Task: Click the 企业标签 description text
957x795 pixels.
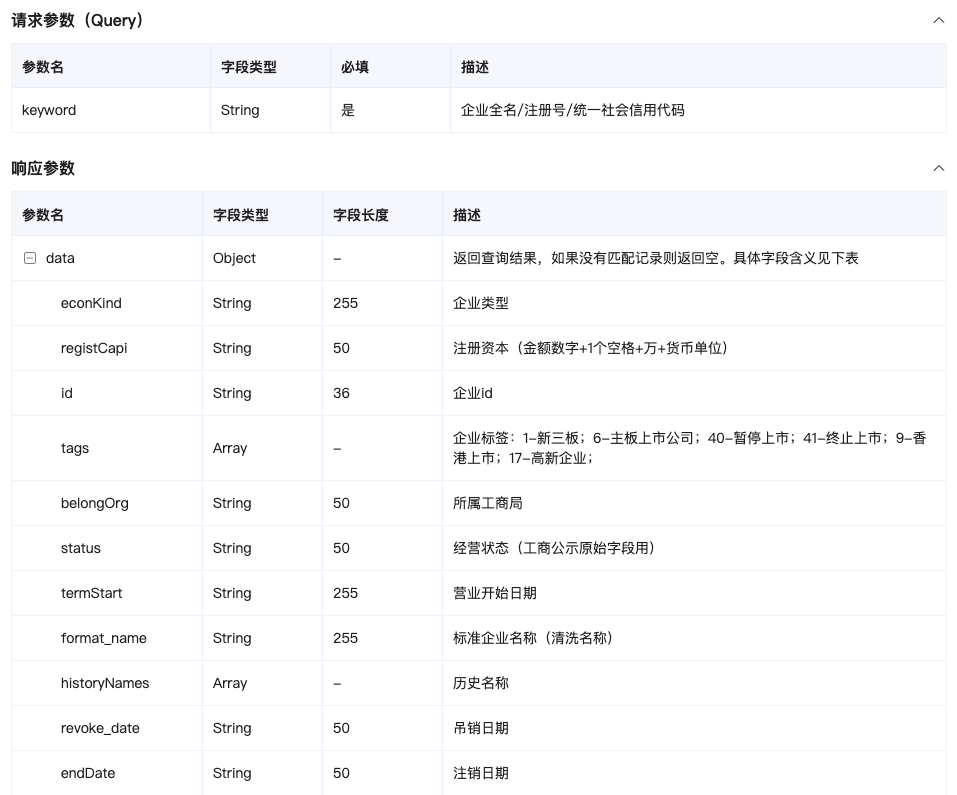Action: (x=690, y=448)
